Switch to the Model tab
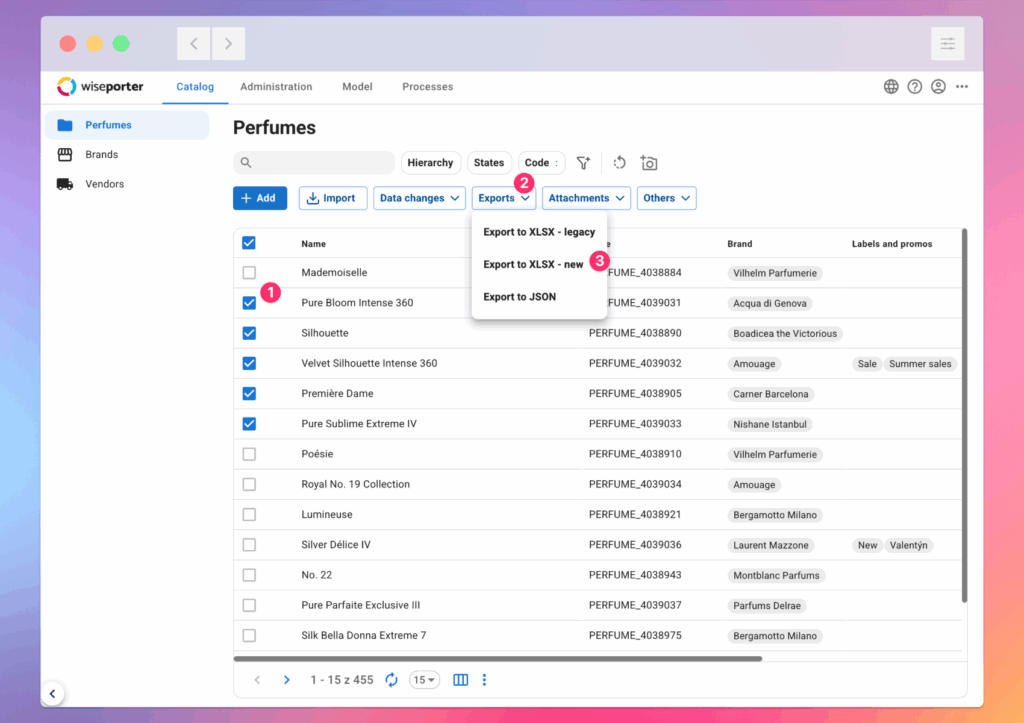The height and width of the screenshot is (723, 1024). (357, 87)
